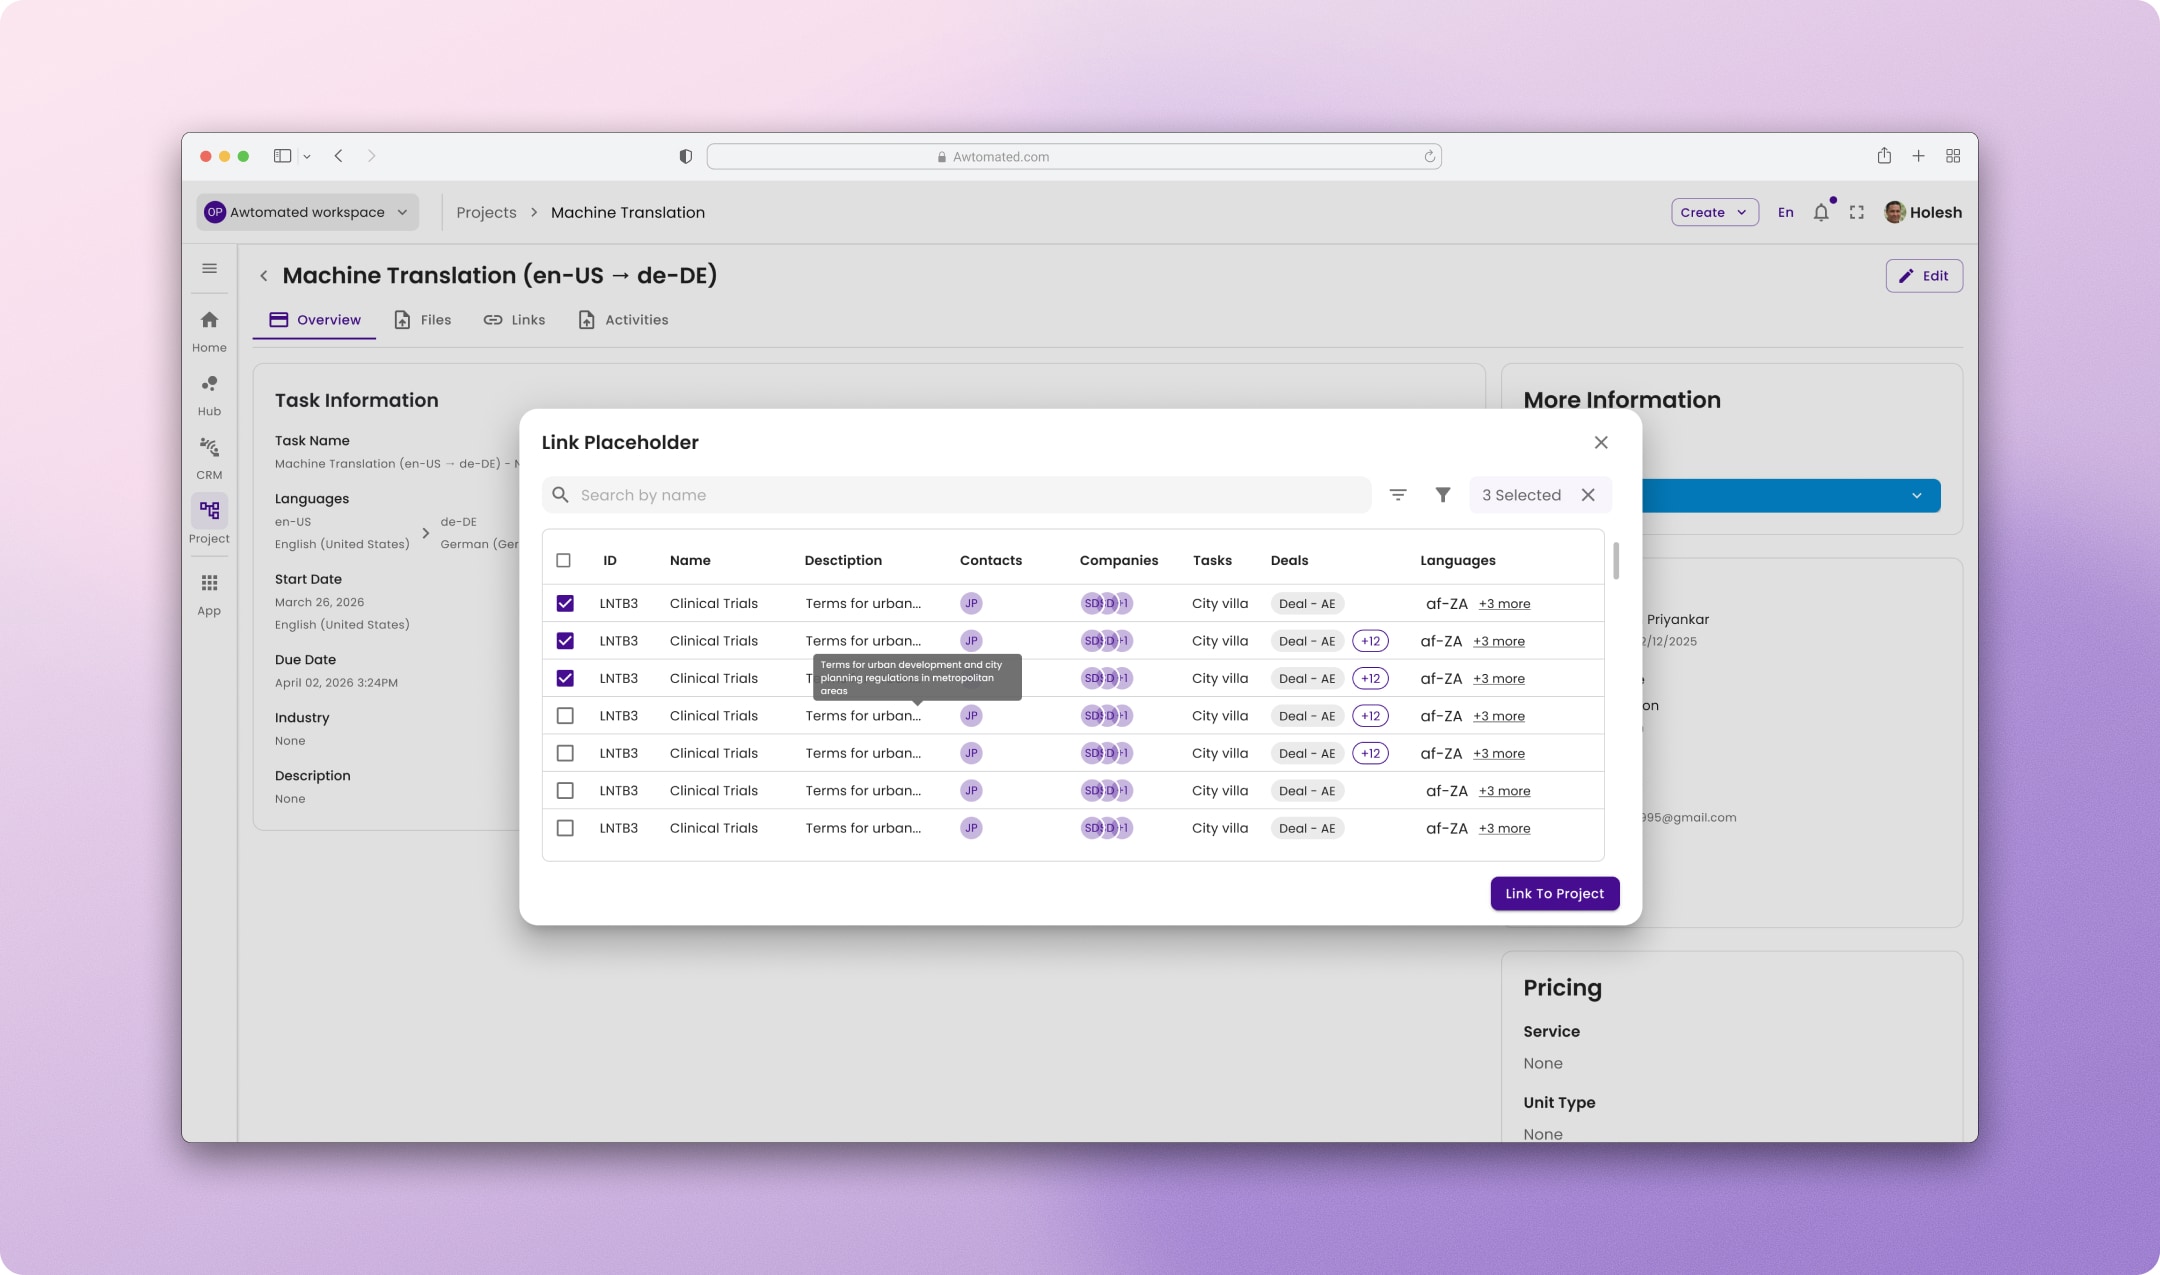Toggle the browser sidebar icon

click(x=282, y=156)
